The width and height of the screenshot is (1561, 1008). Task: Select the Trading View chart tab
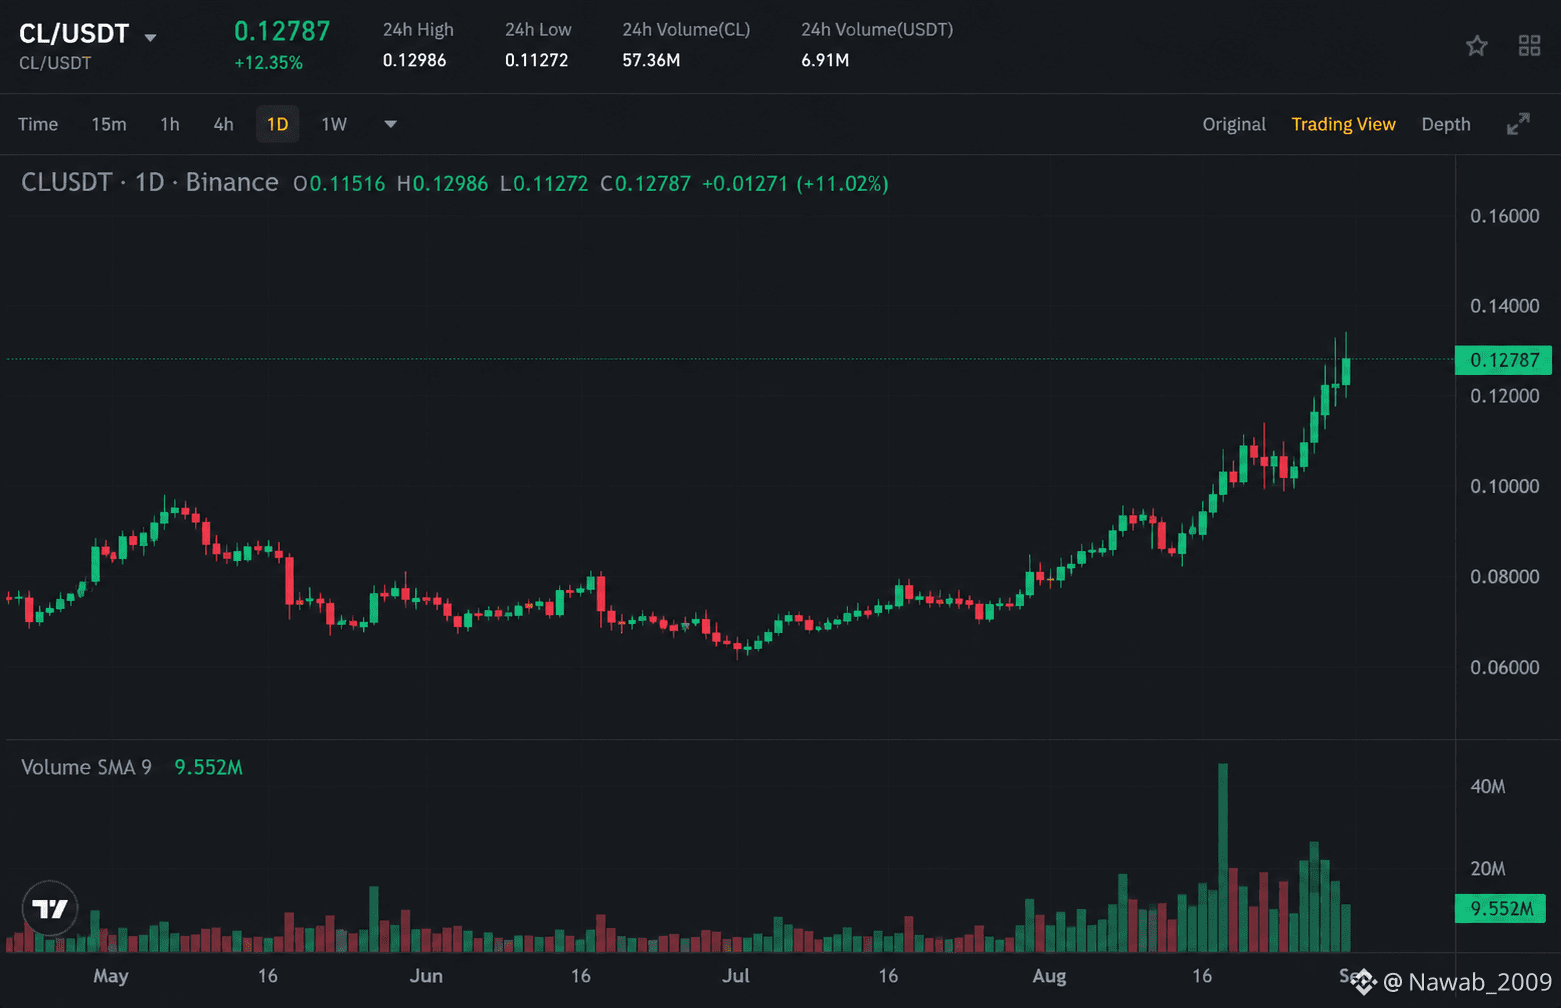coord(1343,124)
